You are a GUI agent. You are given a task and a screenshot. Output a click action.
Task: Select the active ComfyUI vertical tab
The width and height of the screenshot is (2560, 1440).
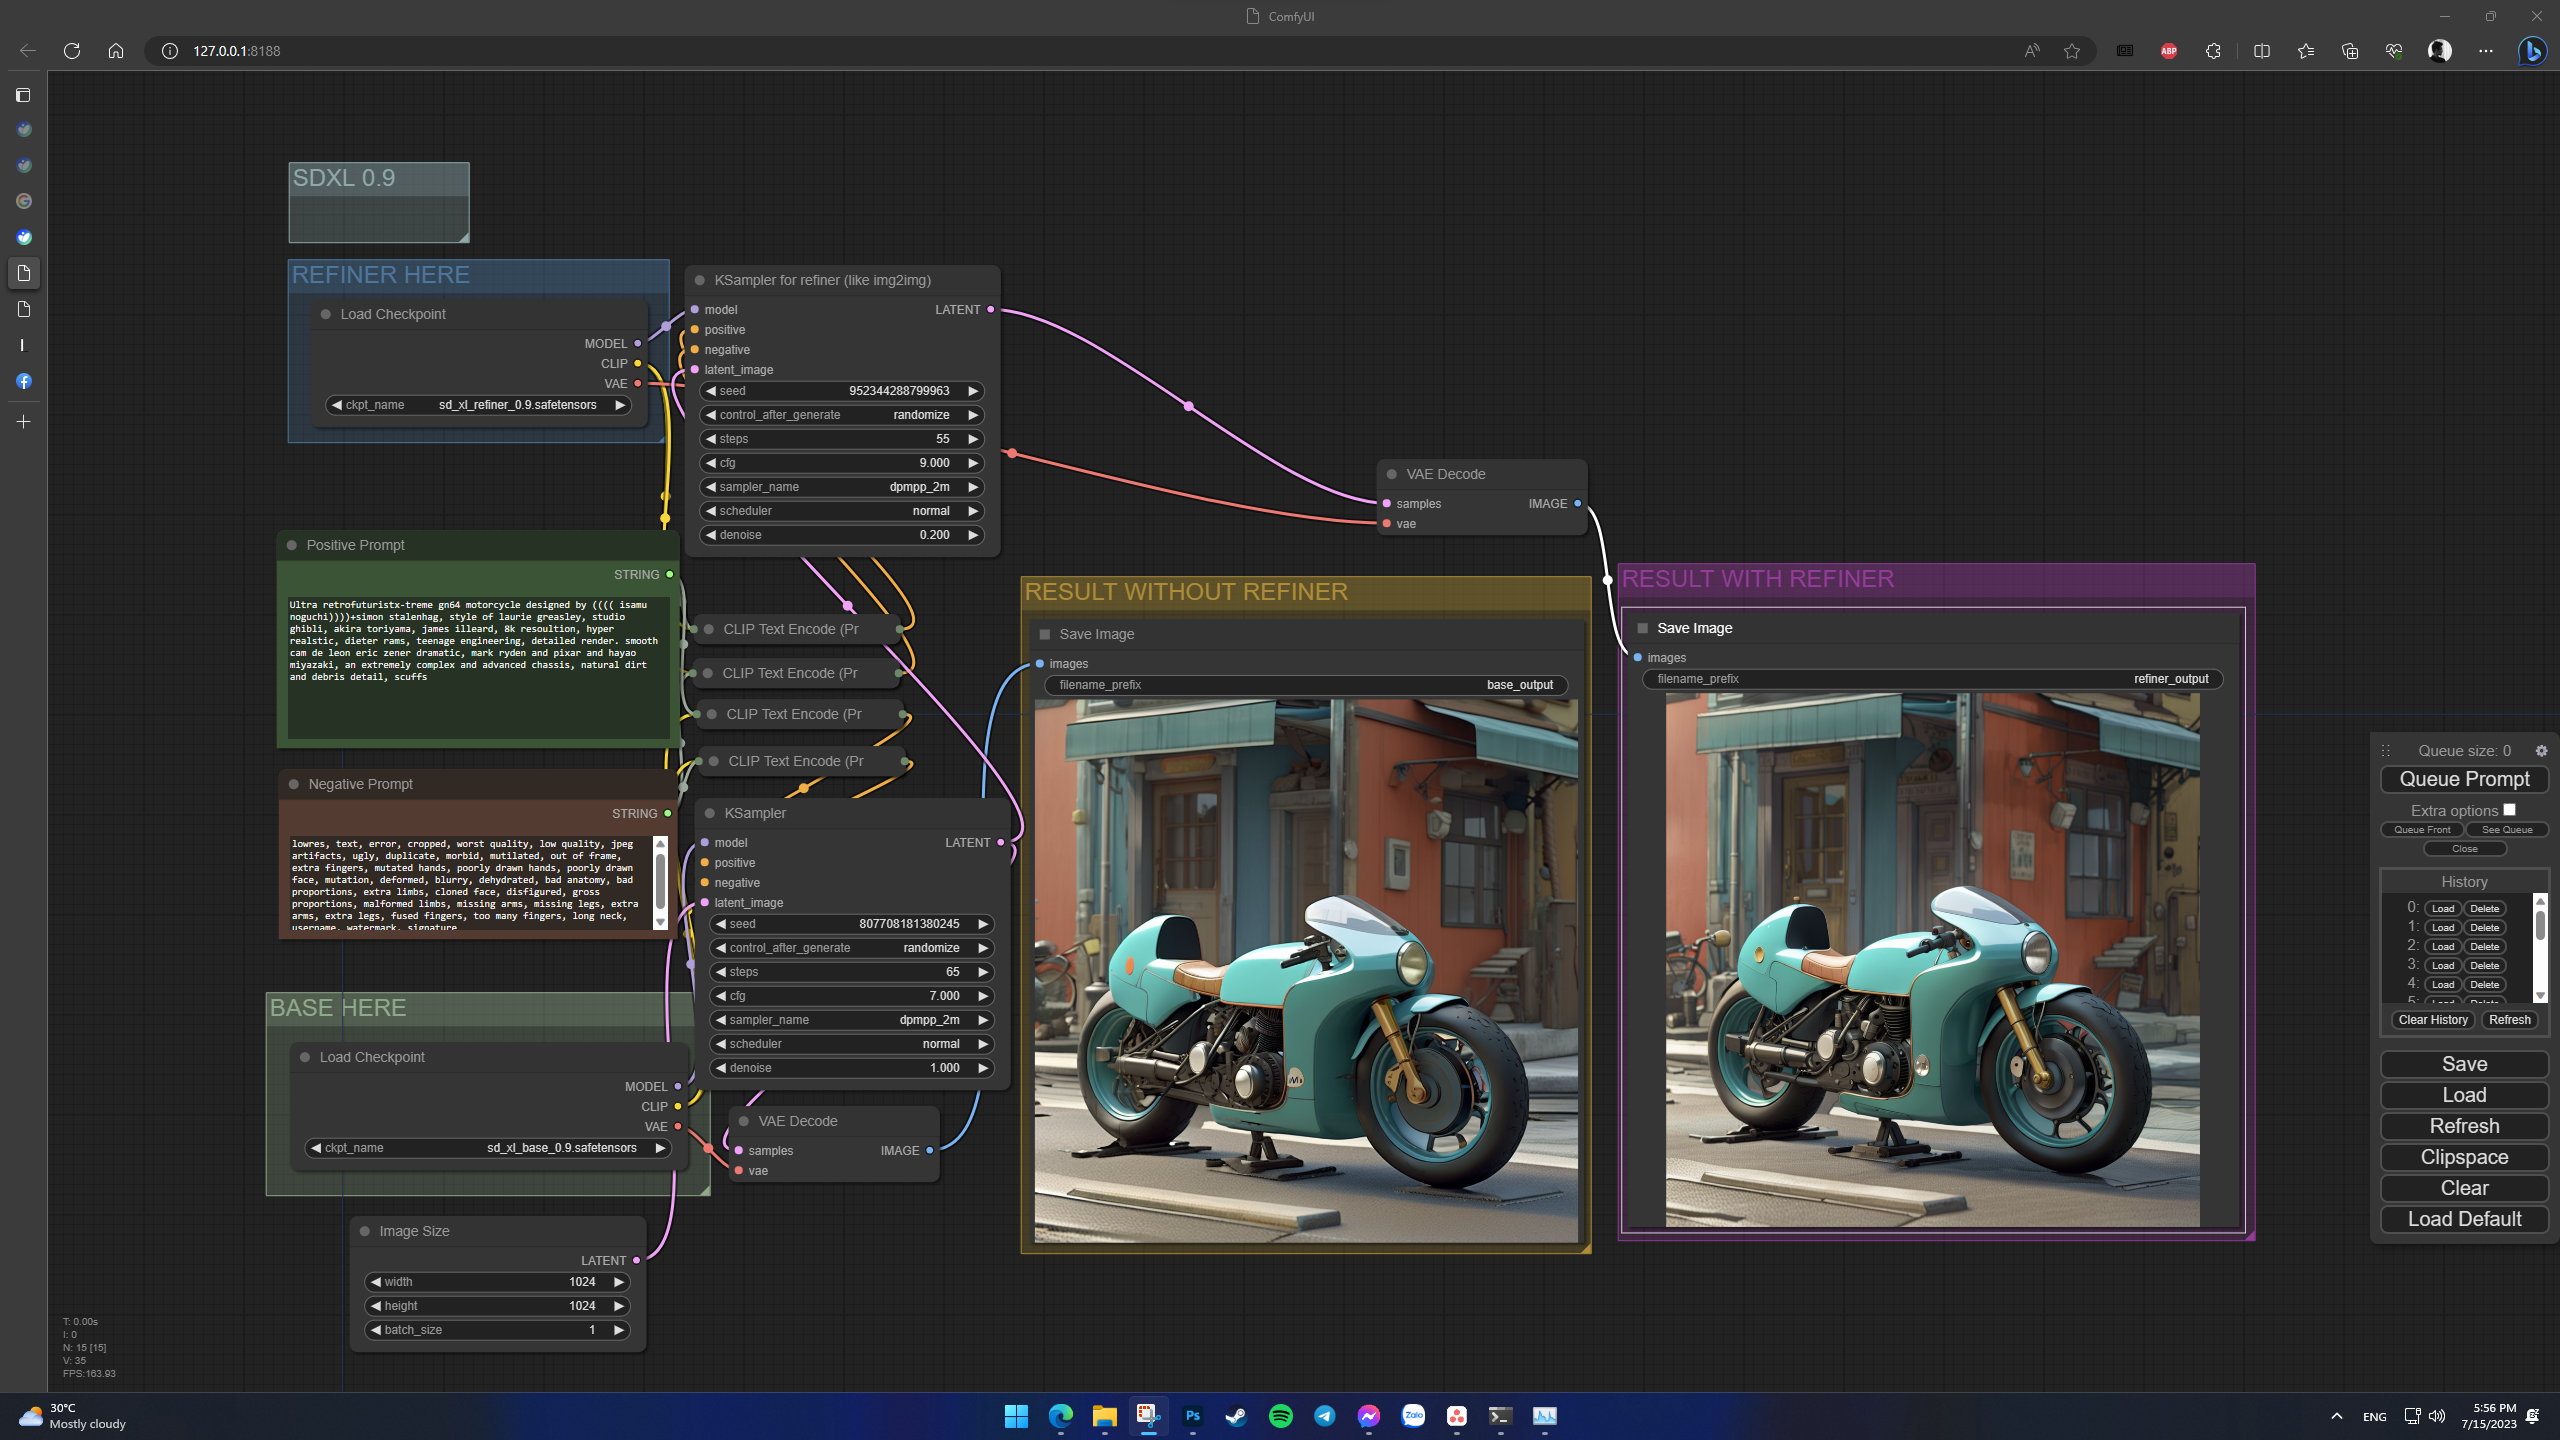tap(23, 273)
